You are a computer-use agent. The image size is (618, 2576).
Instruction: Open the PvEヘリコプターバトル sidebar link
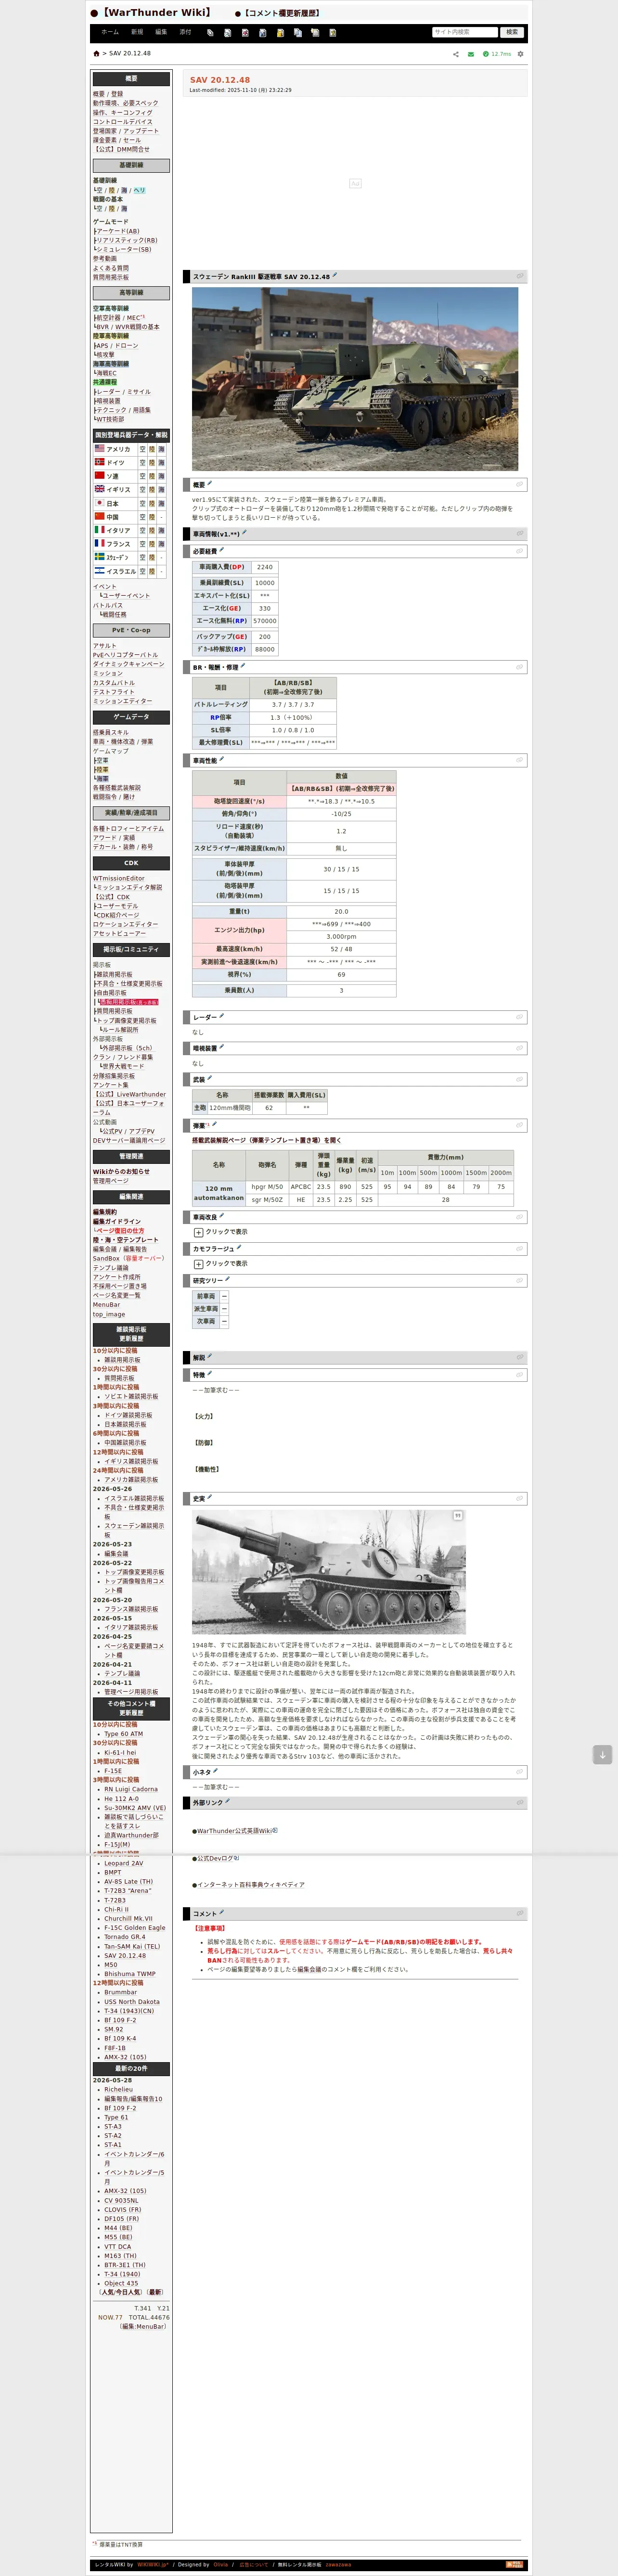(x=125, y=655)
